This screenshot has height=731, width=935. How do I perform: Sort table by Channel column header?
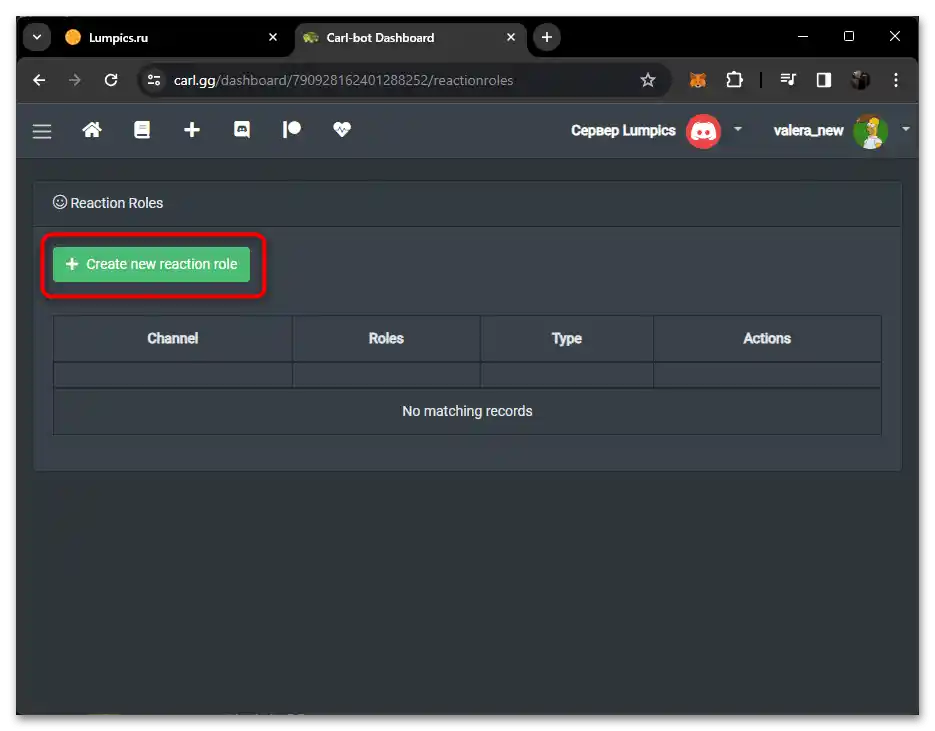pyautogui.click(x=173, y=338)
